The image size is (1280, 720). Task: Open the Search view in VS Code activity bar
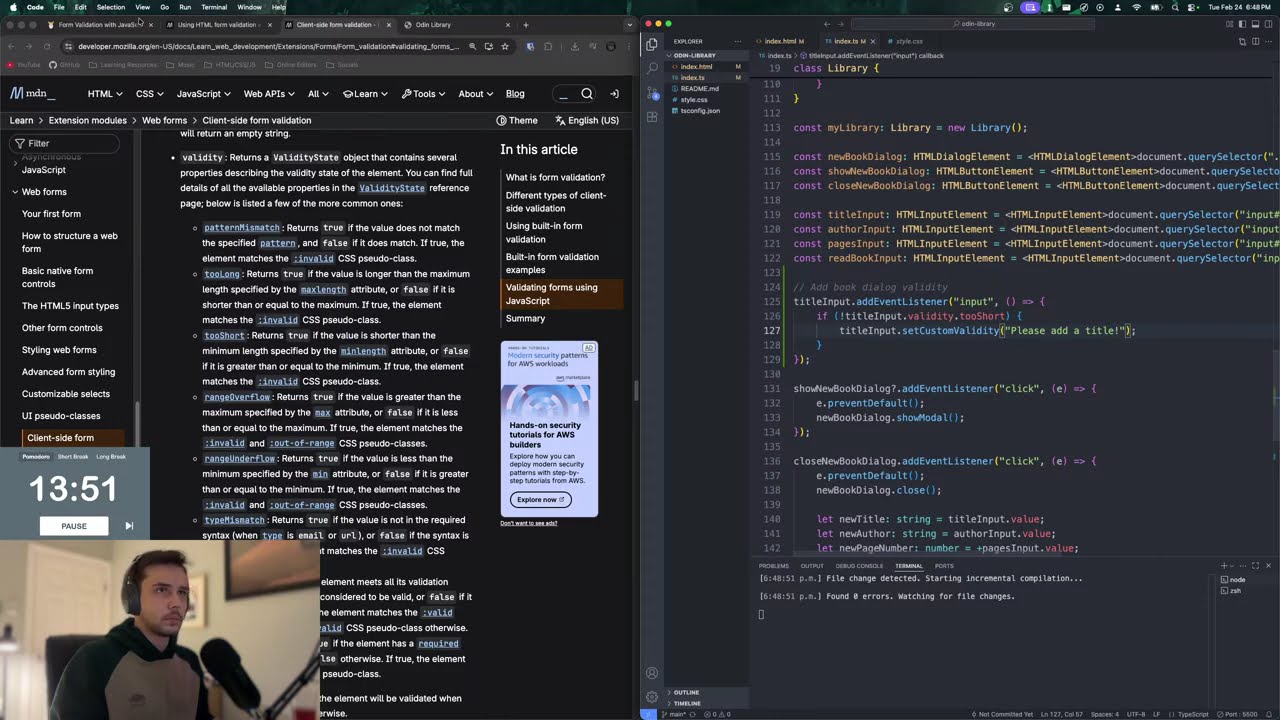[x=652, y=68]
